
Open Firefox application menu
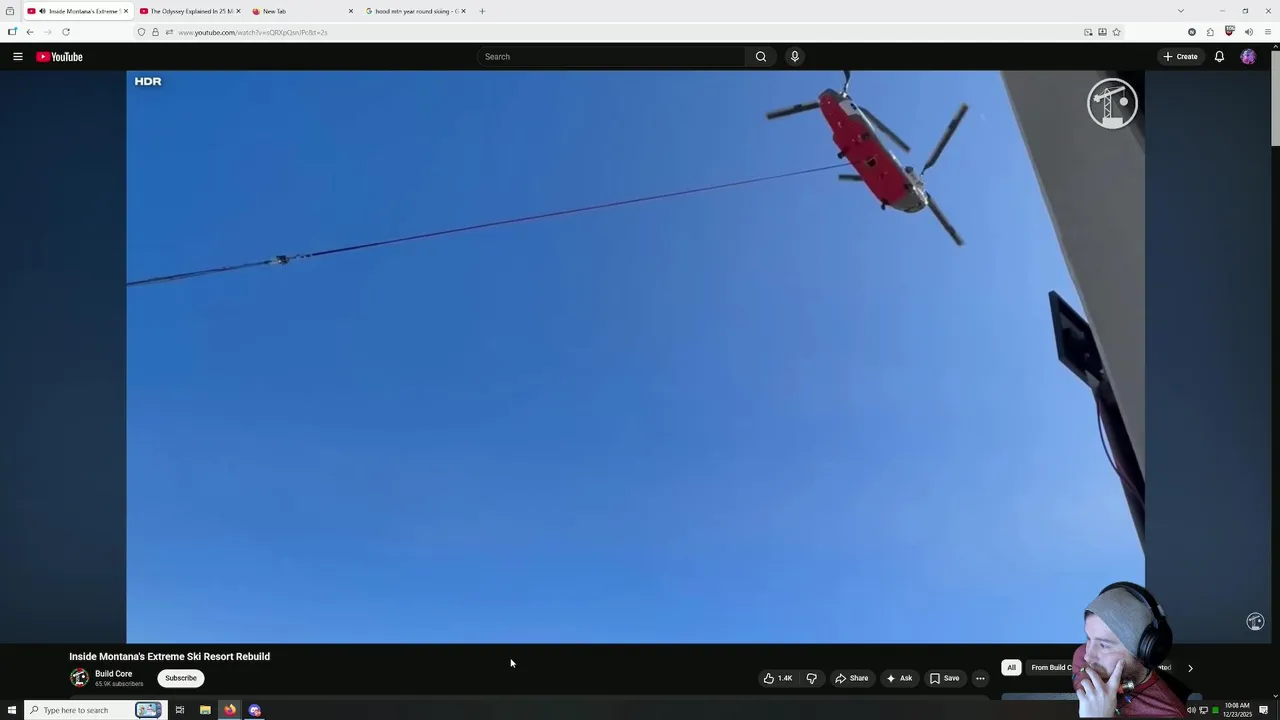point(1268,32)
